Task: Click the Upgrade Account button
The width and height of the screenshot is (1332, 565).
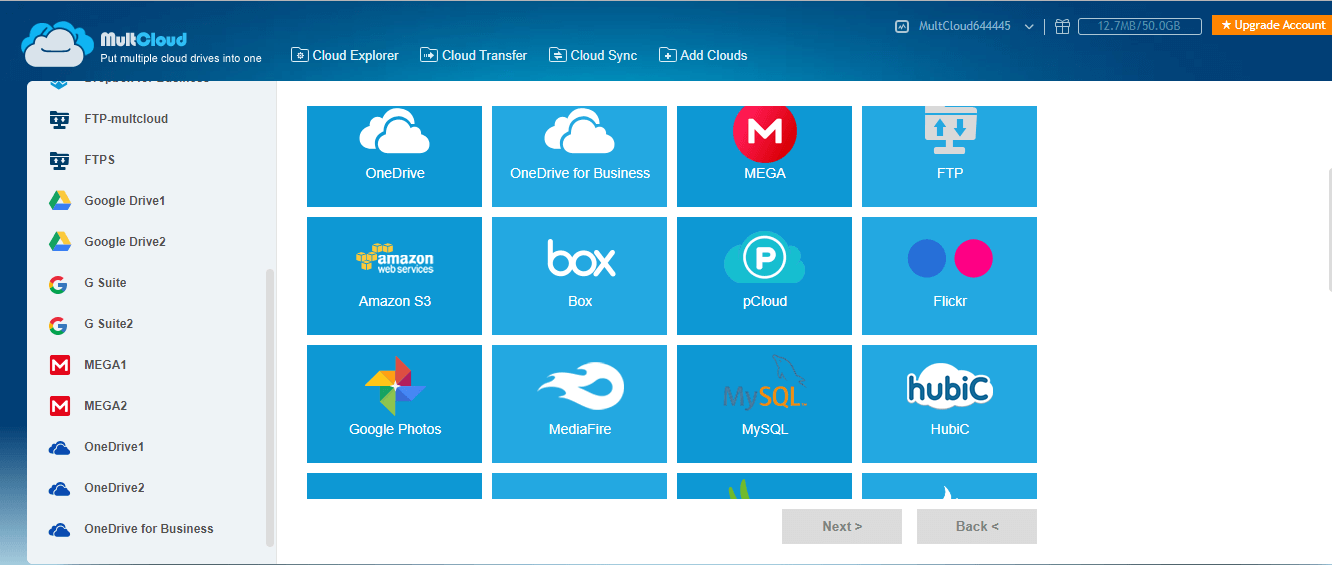Action: 1271,25
